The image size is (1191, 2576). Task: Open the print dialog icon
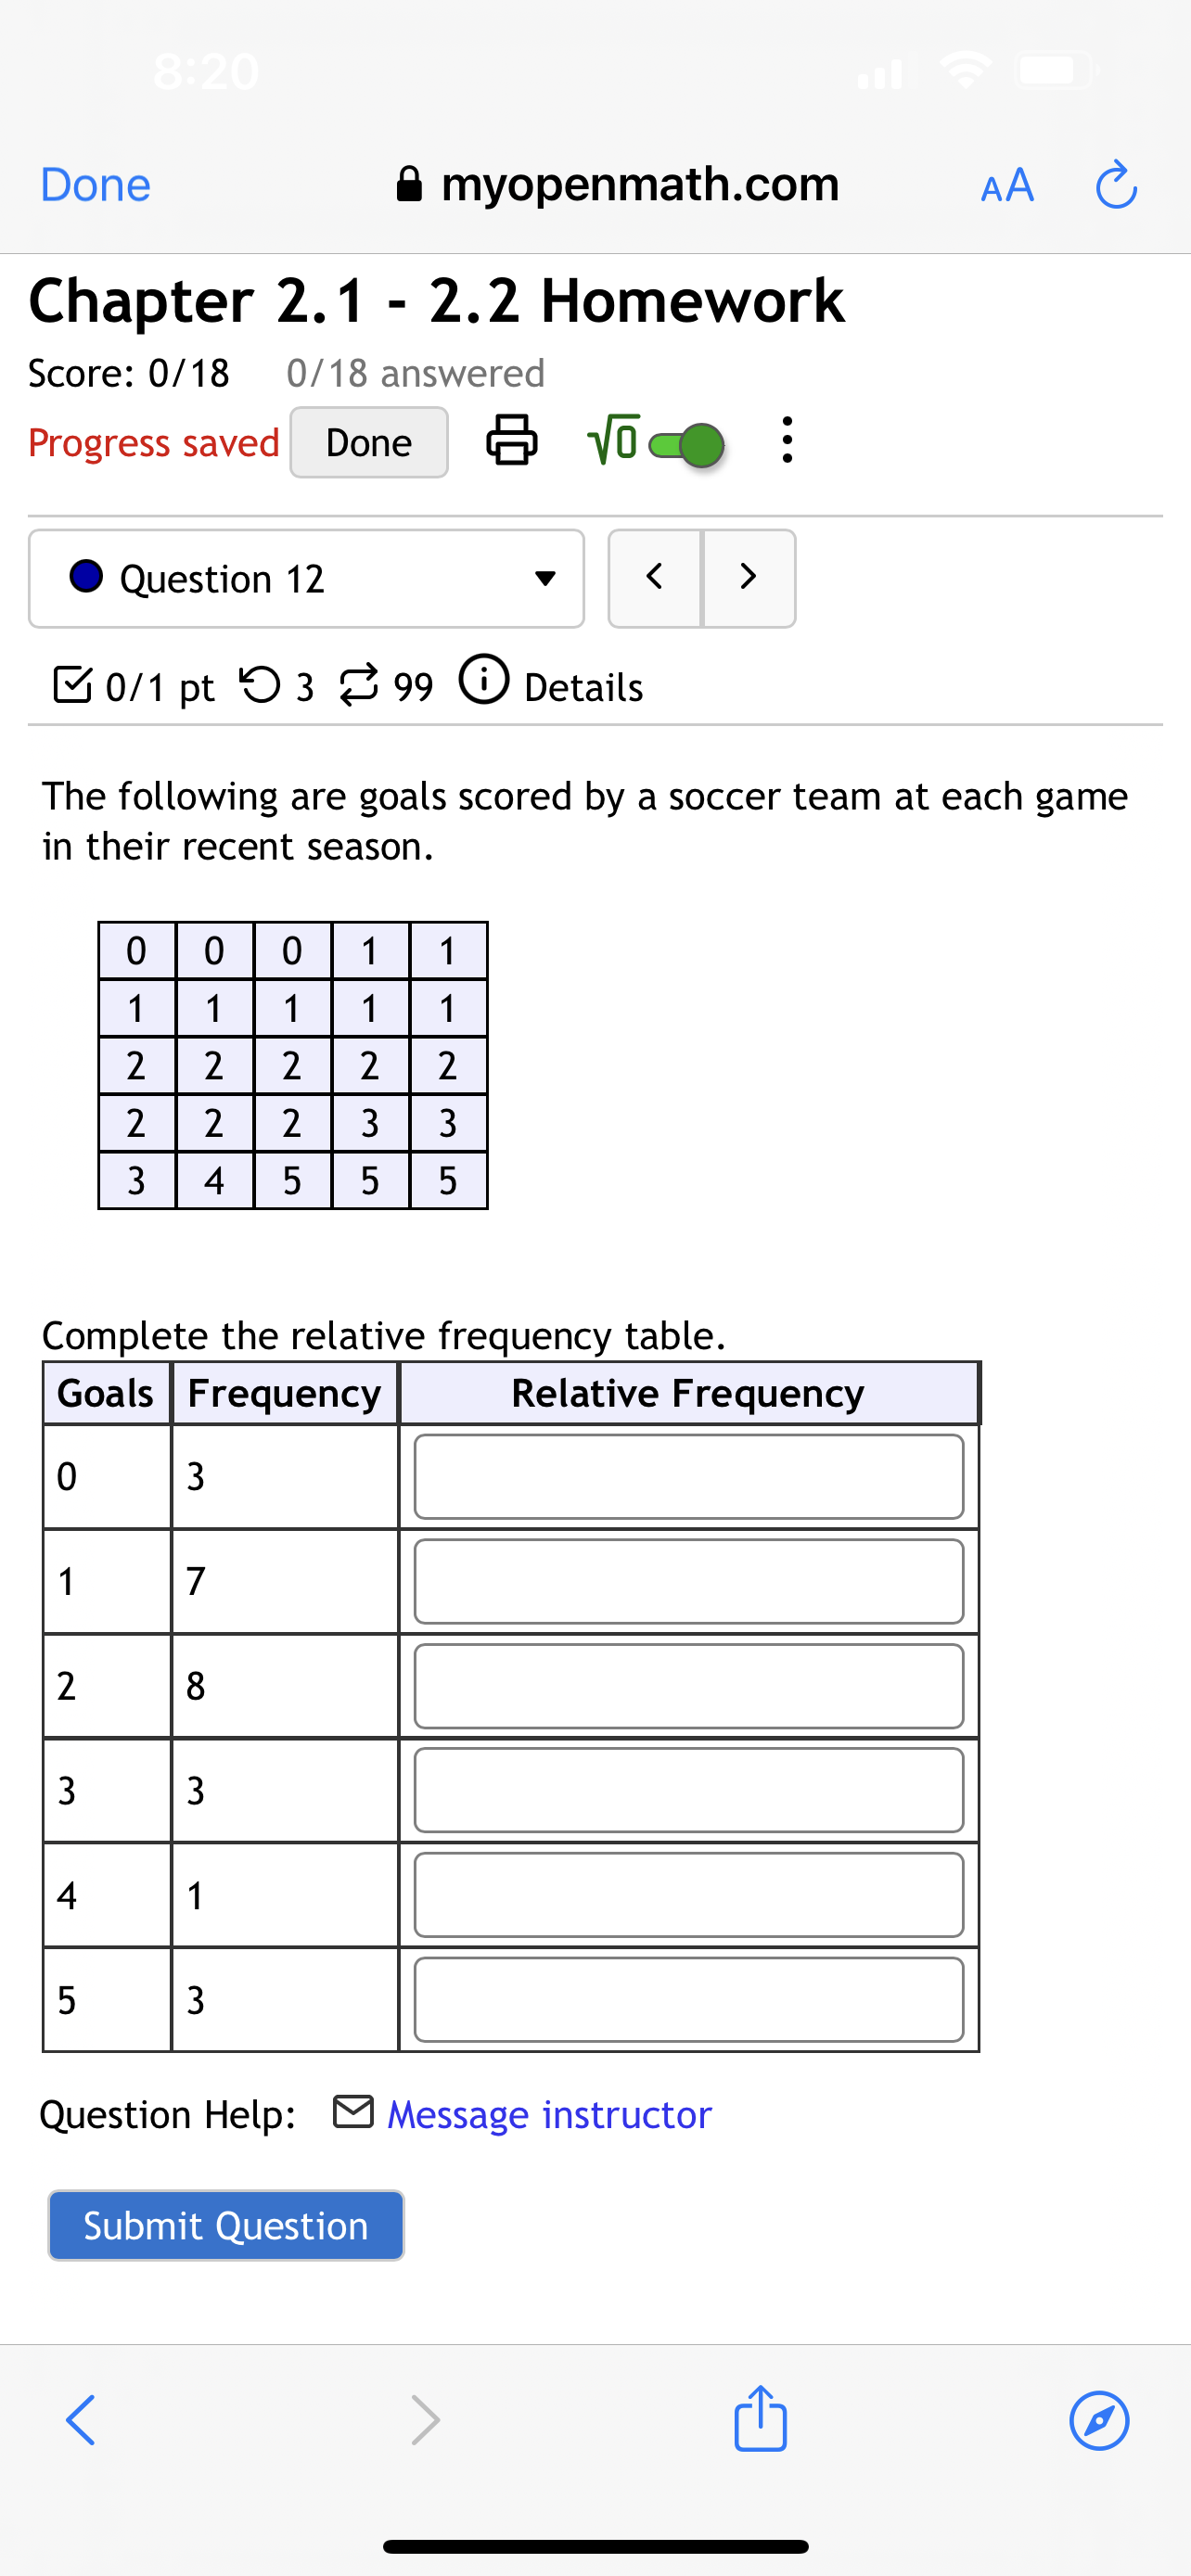tap(512, 441)
